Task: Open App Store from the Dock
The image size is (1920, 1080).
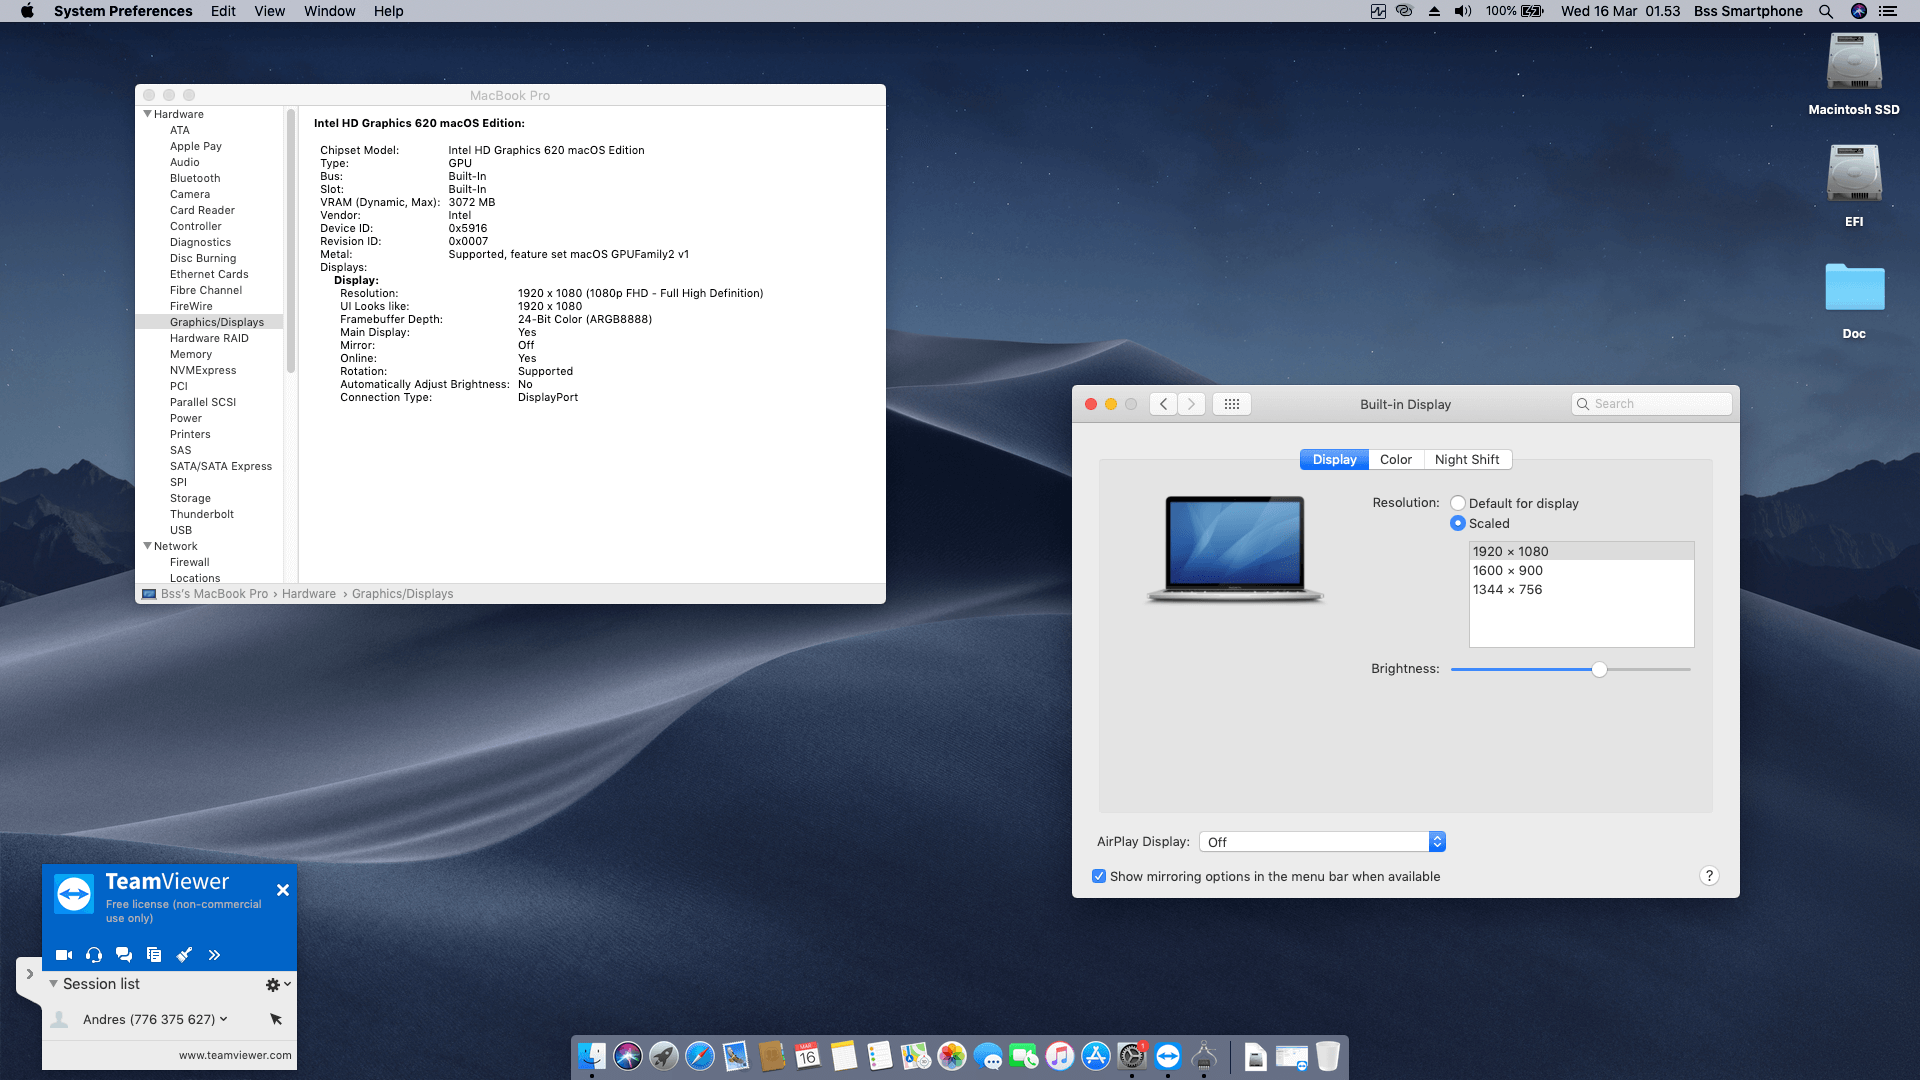Action: coord(1096,1056)
